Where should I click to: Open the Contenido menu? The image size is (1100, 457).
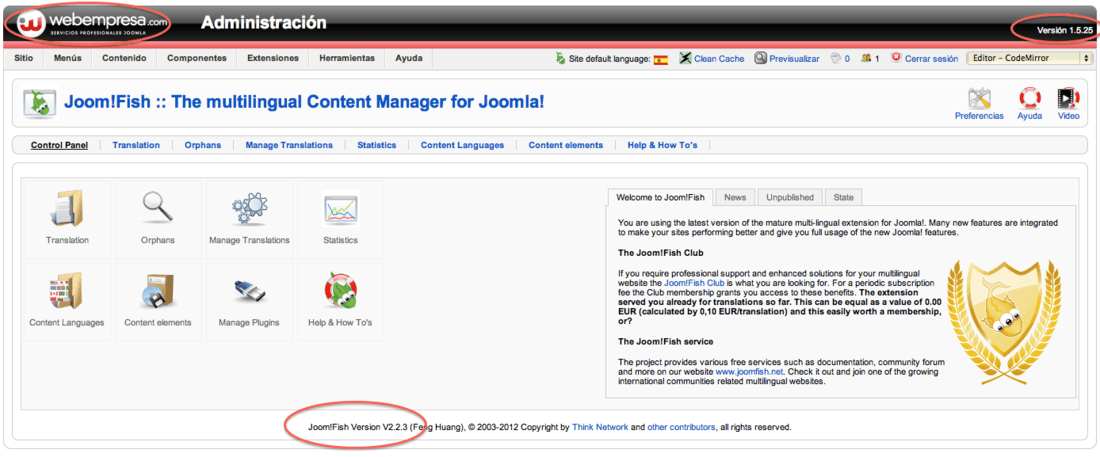pos(124,58)
